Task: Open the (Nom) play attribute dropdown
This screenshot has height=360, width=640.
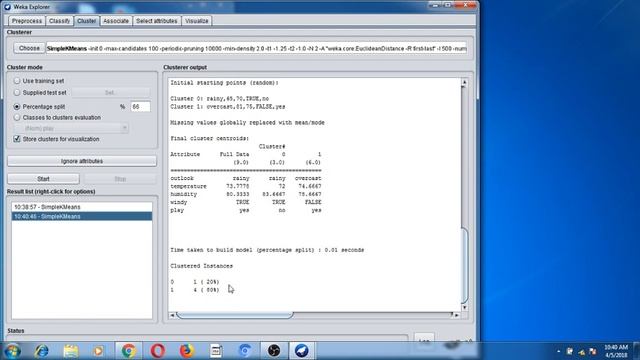Action: (71, 128)
